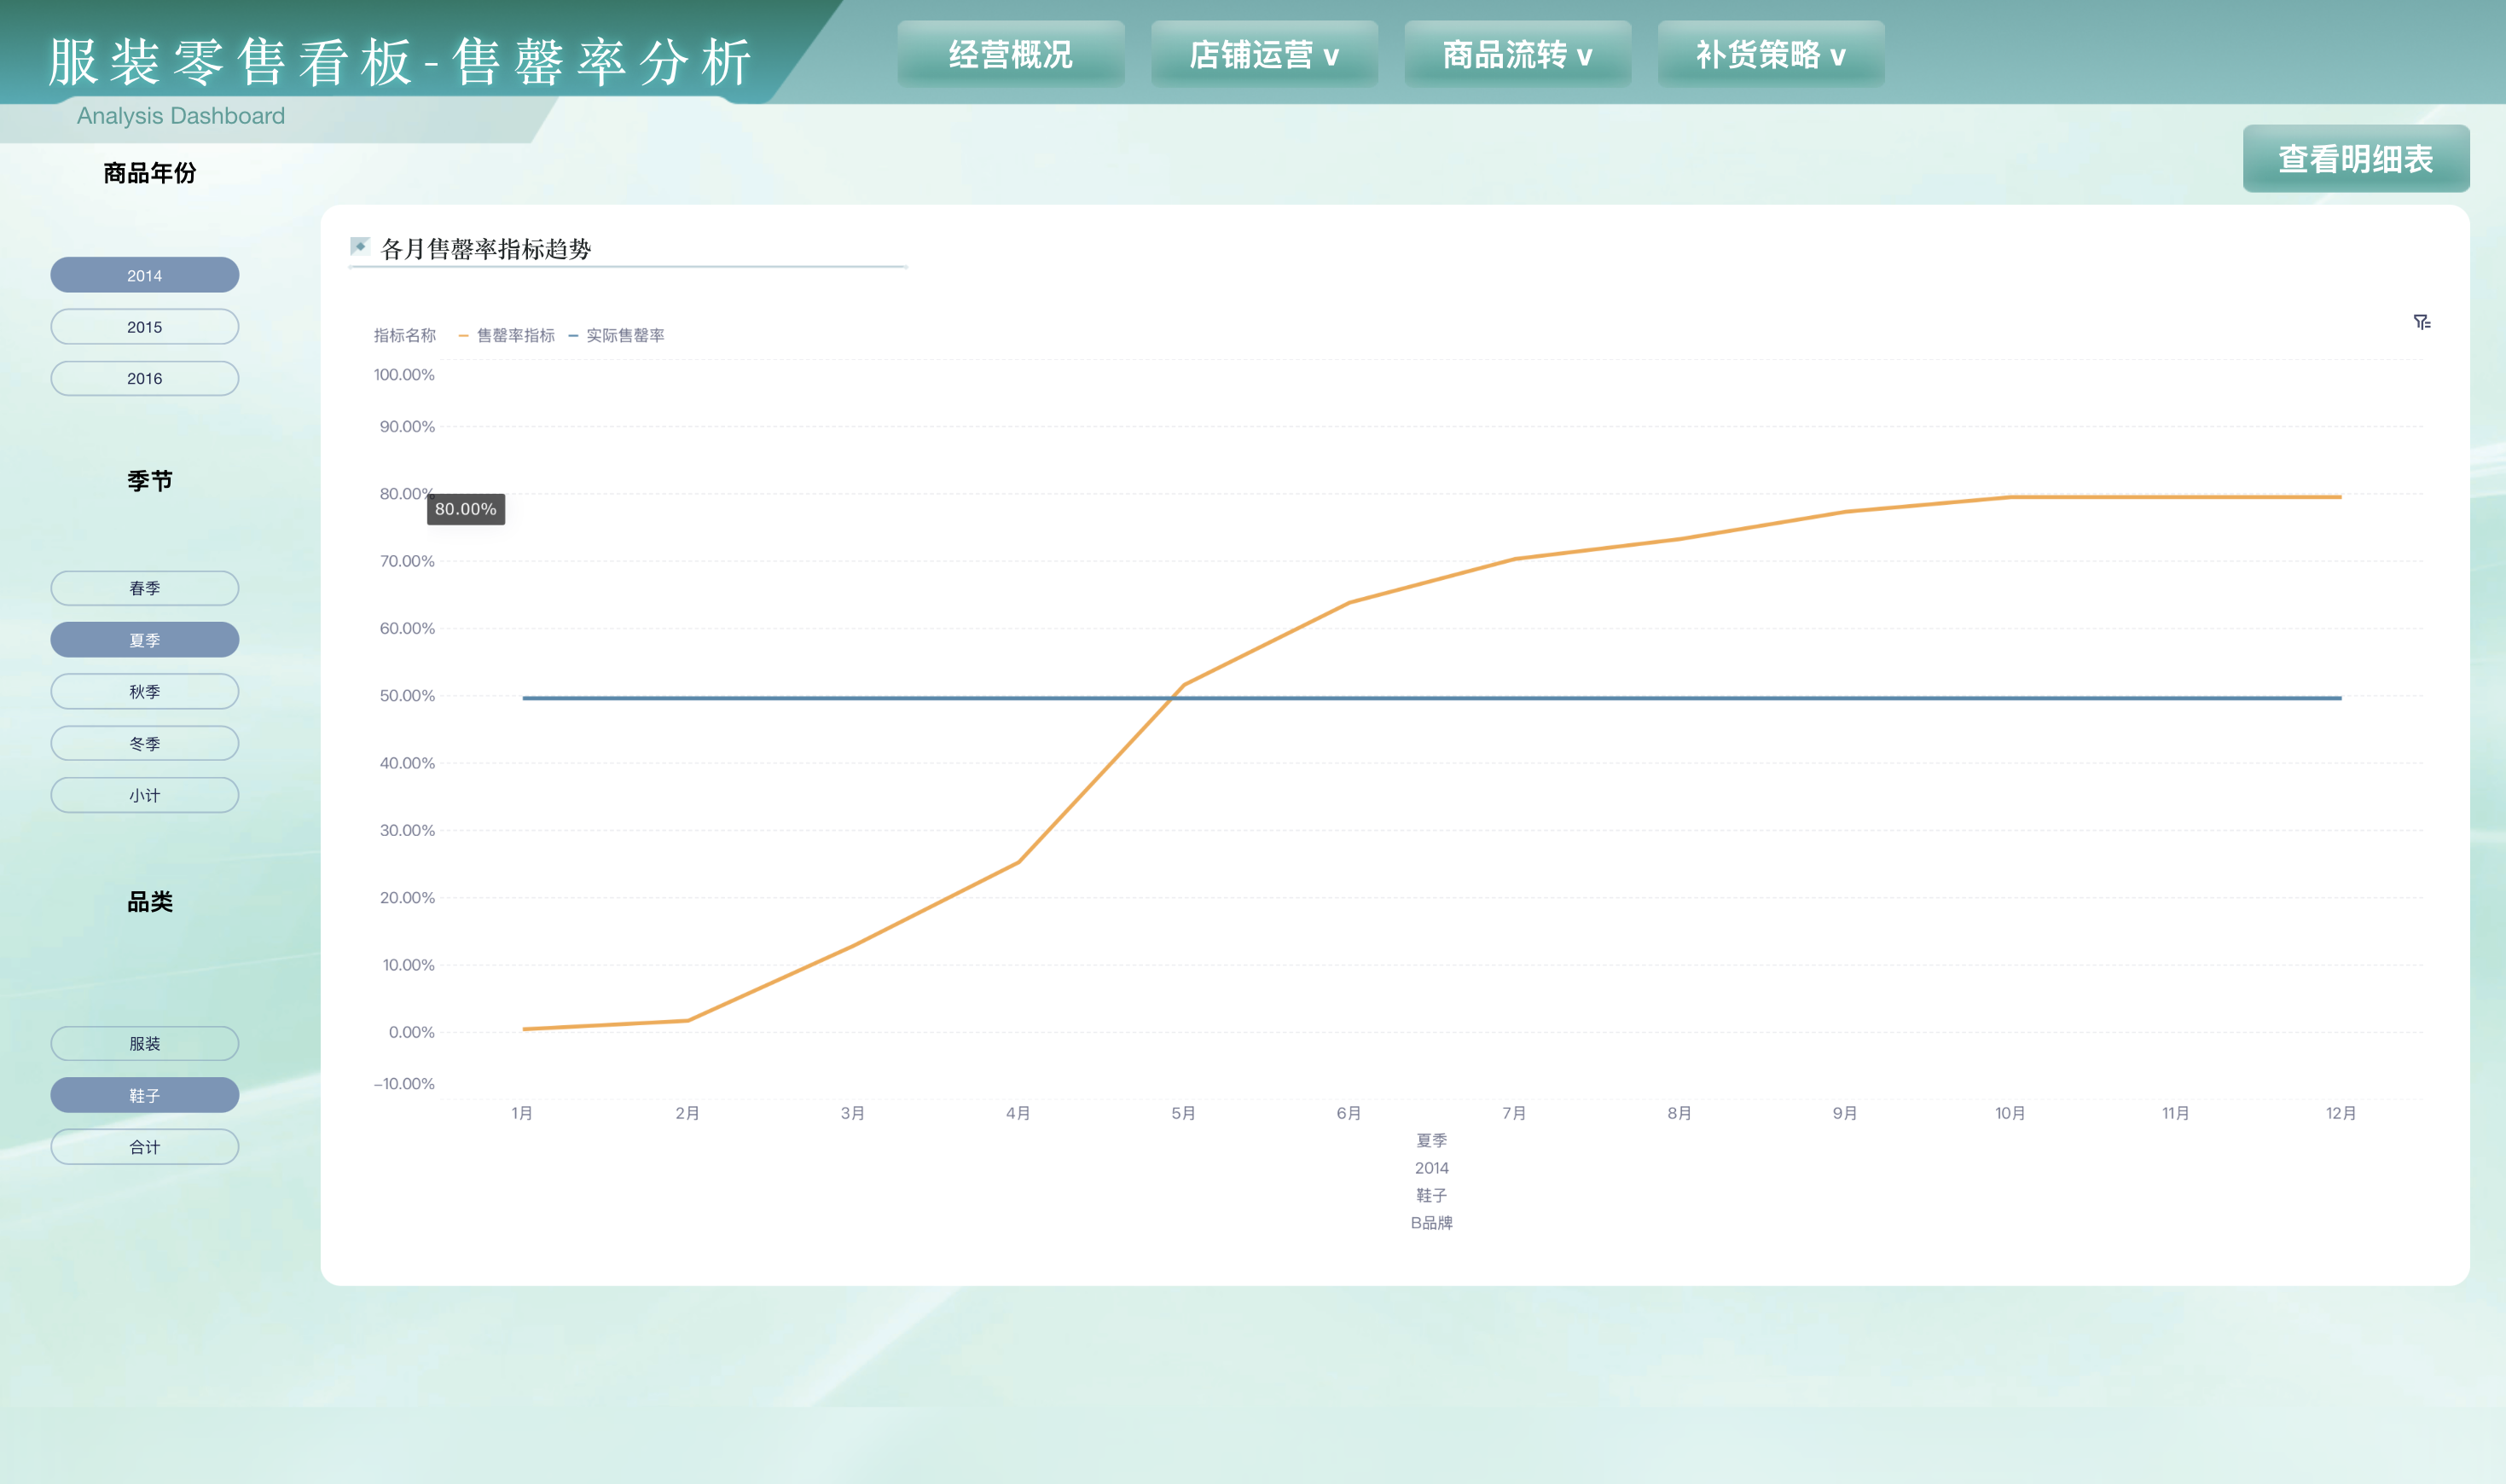Screen dimensions: 2506x1484
Task: Select the 冬季 season filter
Action: pos(144,742)
